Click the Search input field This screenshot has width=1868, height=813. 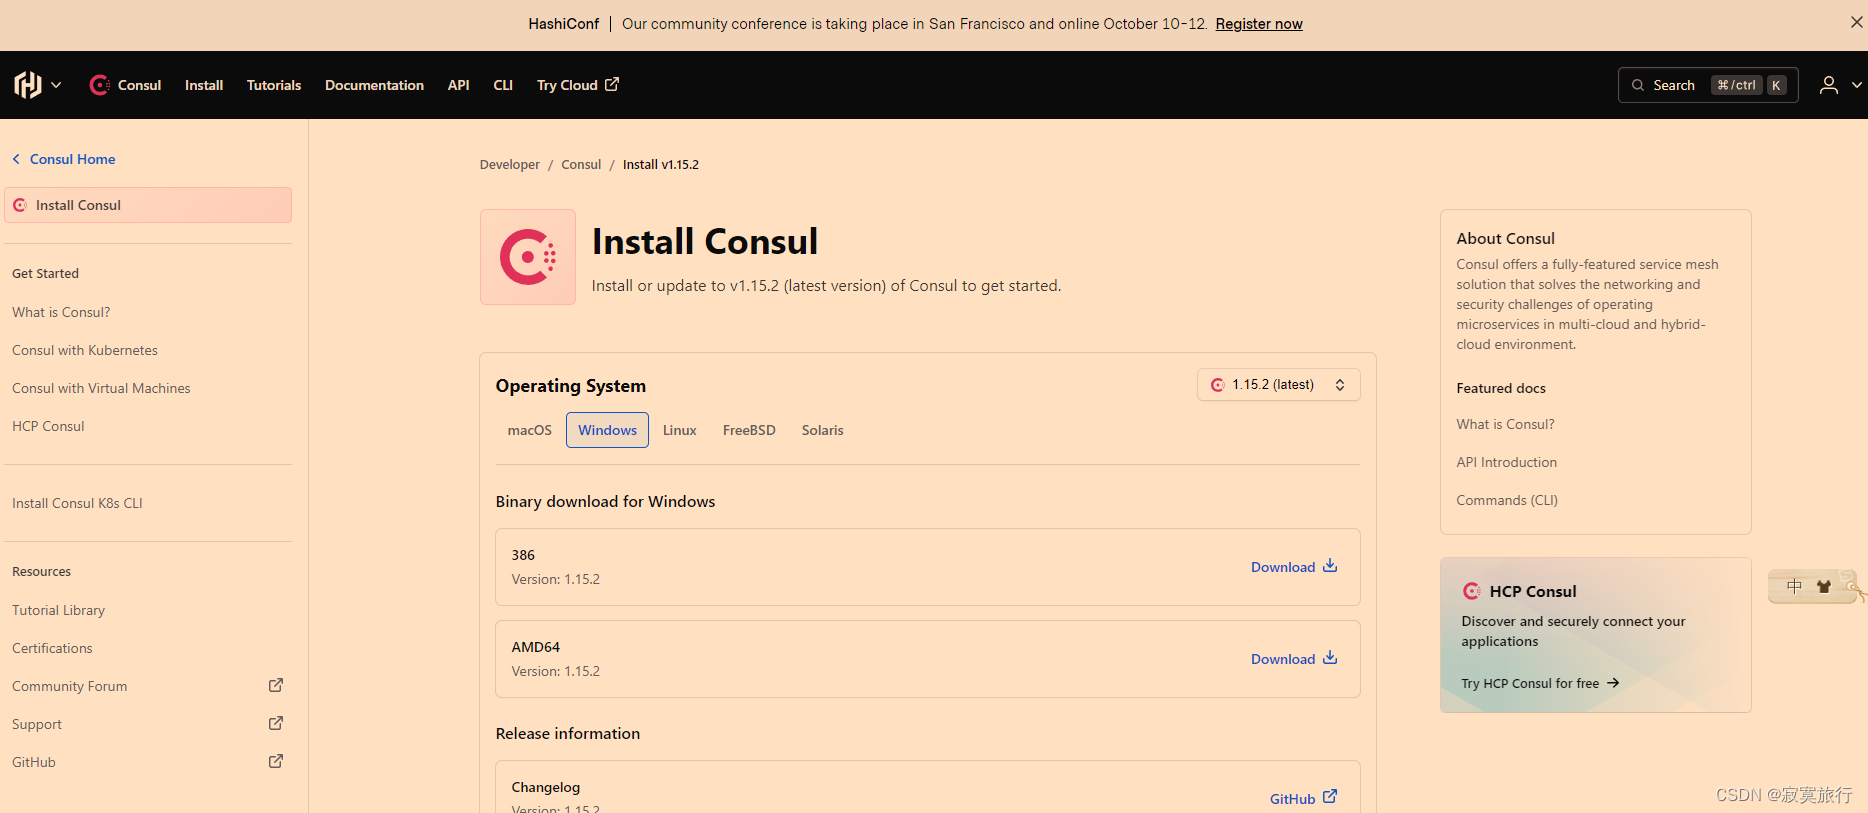(x=1708, y=85)
